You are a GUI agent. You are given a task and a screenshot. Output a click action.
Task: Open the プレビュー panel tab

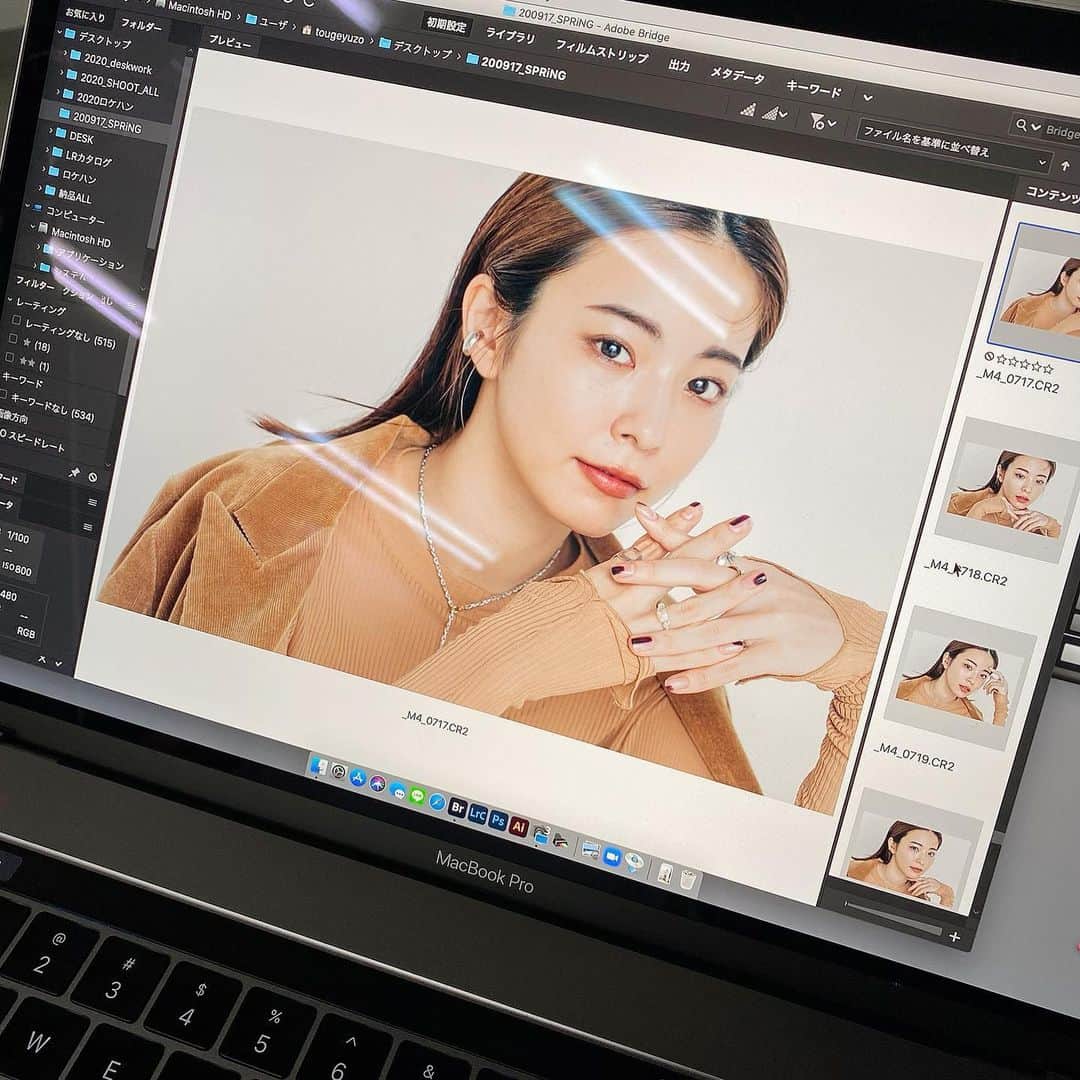coord(229,43)
